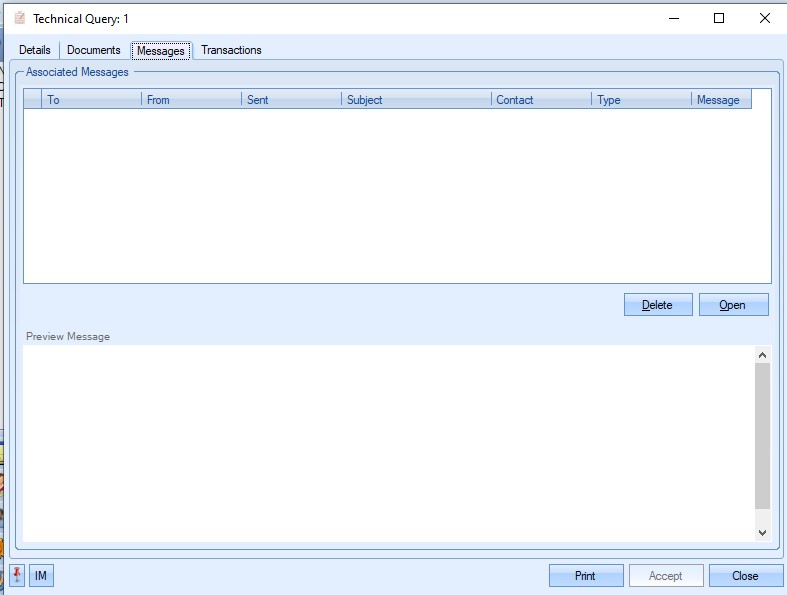Click the Delete button

[658, 305]
